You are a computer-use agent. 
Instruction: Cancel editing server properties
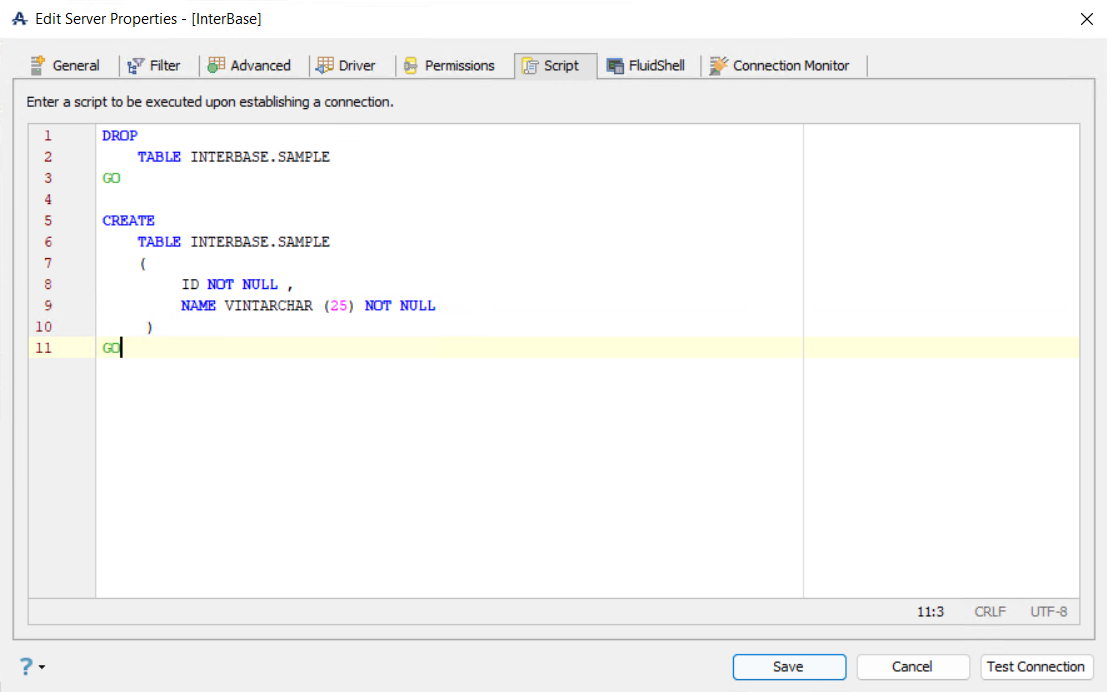click(x=913, y=667)
